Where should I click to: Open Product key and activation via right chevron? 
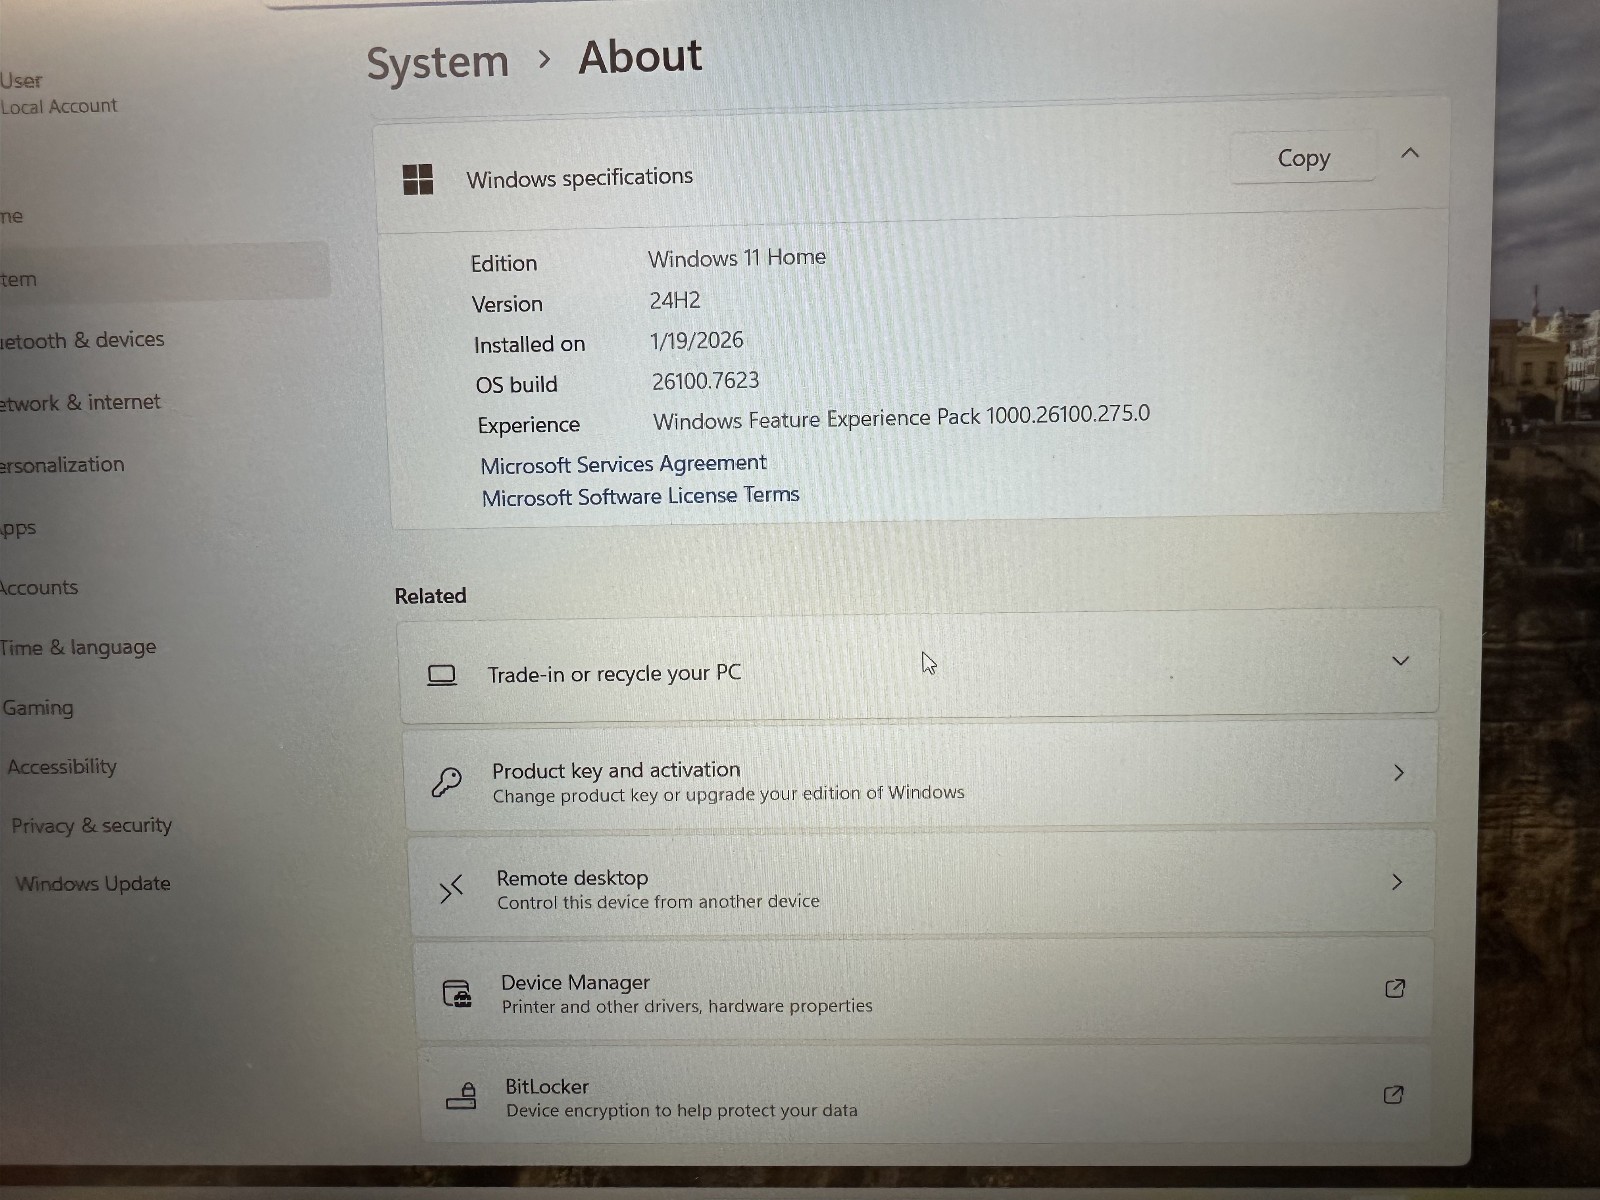1399,773
